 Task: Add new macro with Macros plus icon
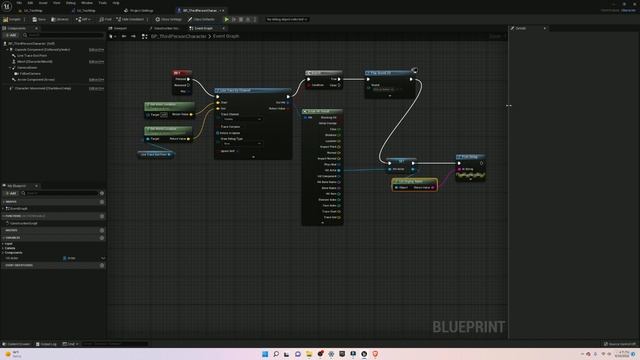[x=102, y=230]
